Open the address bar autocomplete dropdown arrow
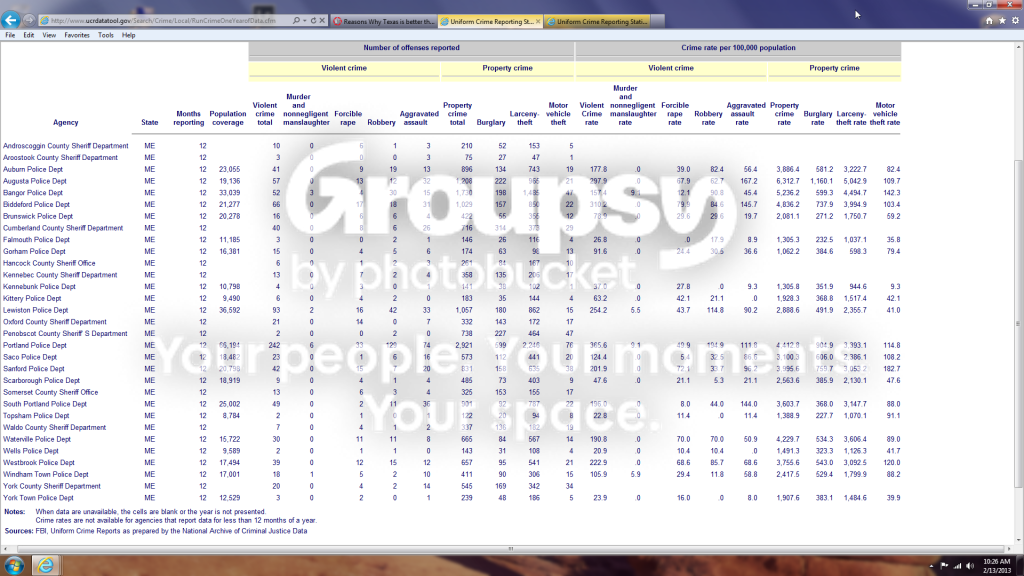1024x576 pixels. (x=304, y=21)
